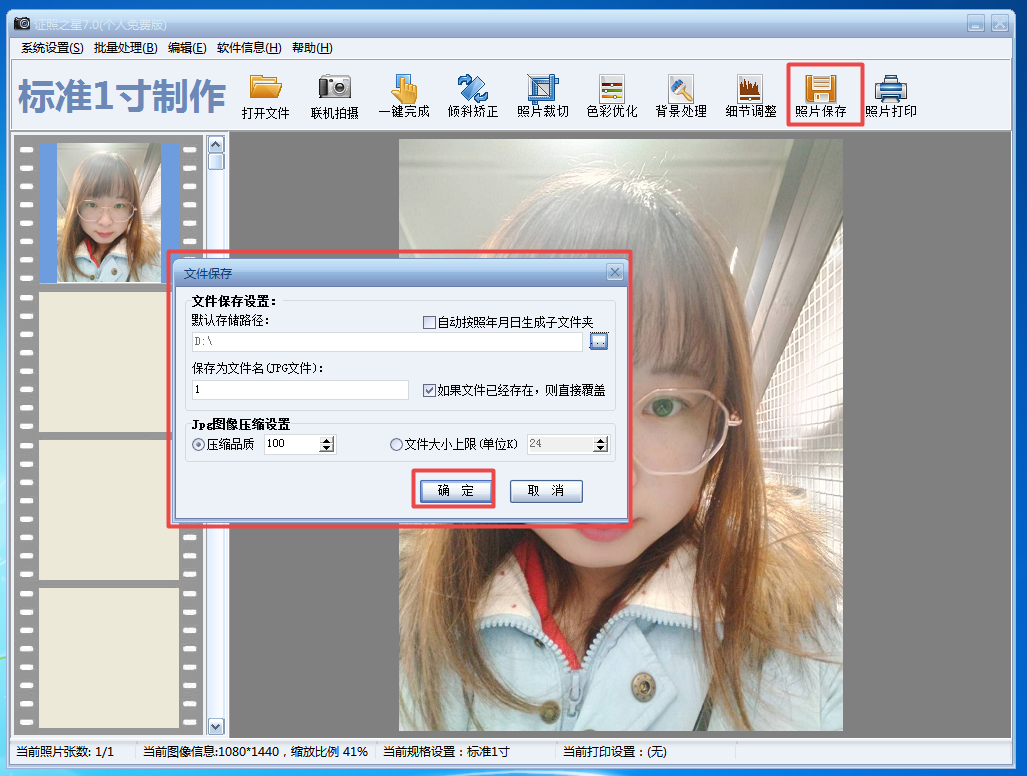The image size is (1027, 776).
Task: Click status text 当前打印设置：(无)
Action: pyautogui.click(x=614, y=752)
